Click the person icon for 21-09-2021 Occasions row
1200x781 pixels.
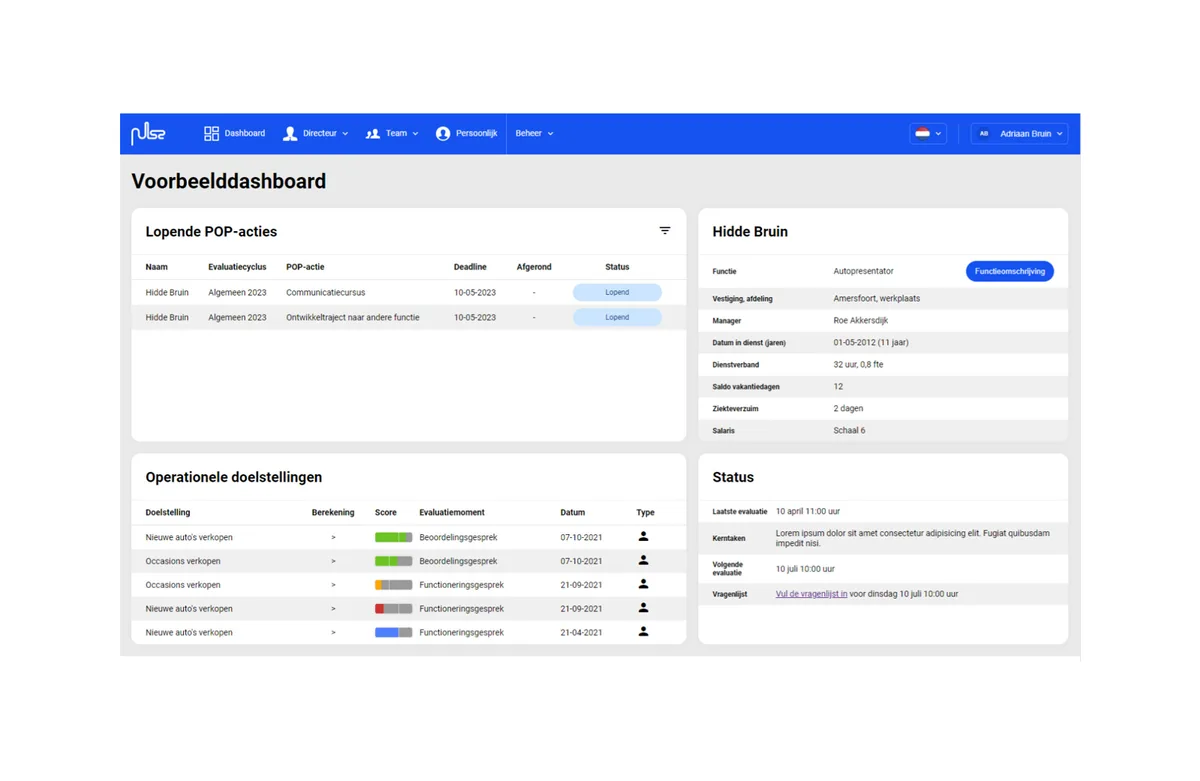point(644,584)
